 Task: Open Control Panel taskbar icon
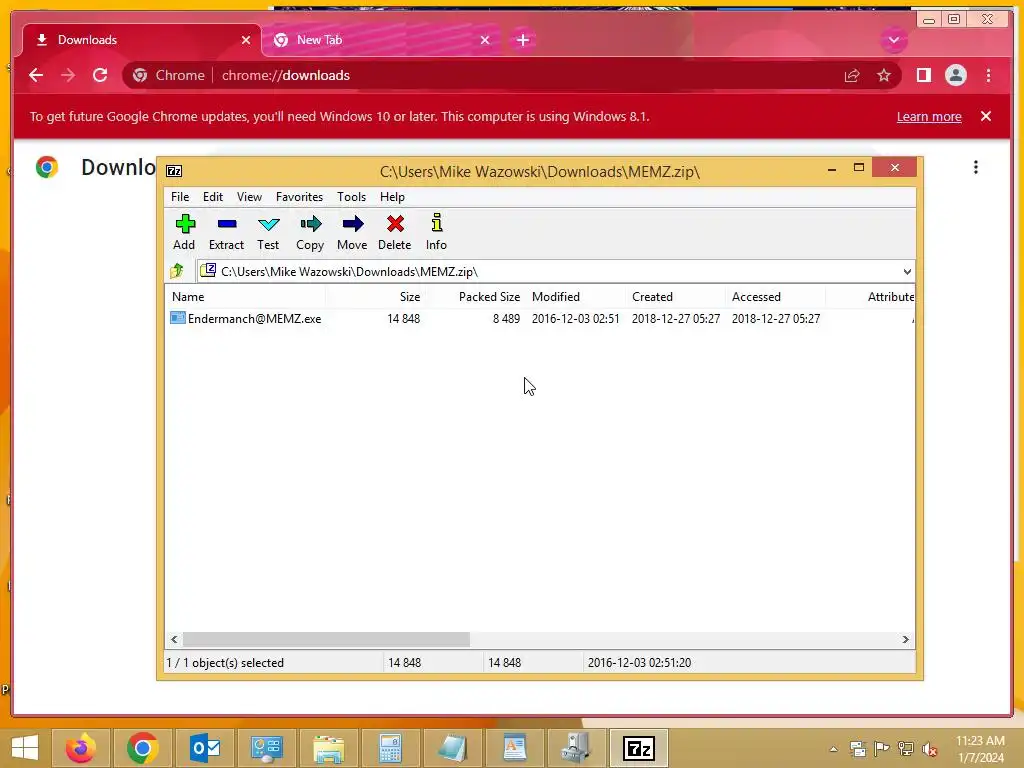[266, 748]
